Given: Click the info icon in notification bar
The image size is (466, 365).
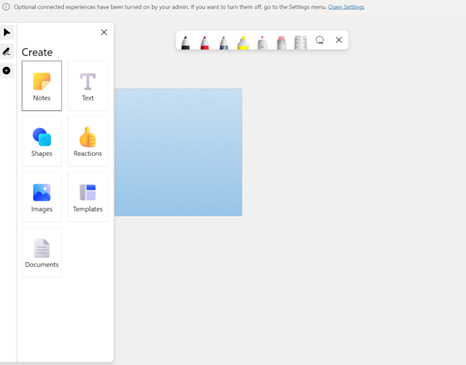Looking at the screenshot, I should 6,7.
